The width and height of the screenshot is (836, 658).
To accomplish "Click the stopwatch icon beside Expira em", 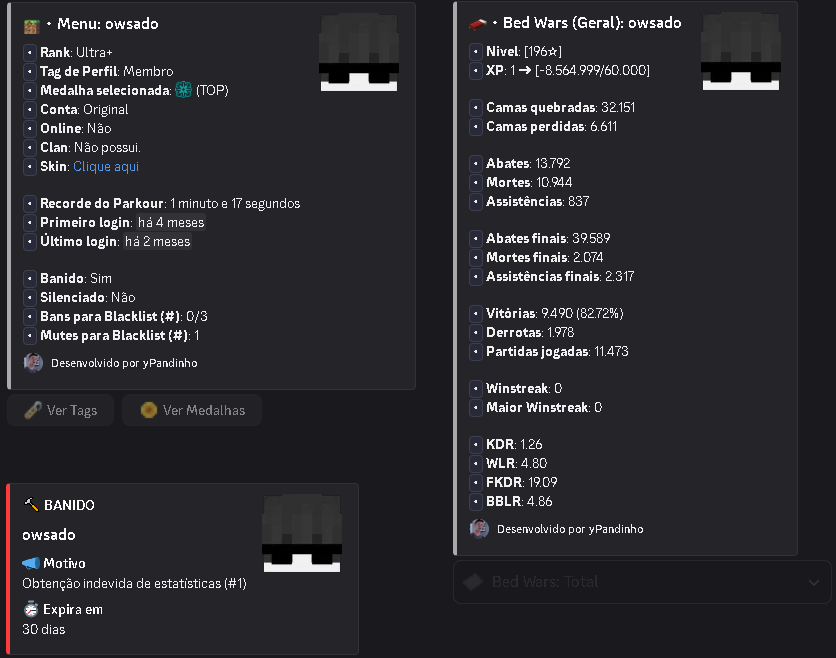I will [31, 609].
